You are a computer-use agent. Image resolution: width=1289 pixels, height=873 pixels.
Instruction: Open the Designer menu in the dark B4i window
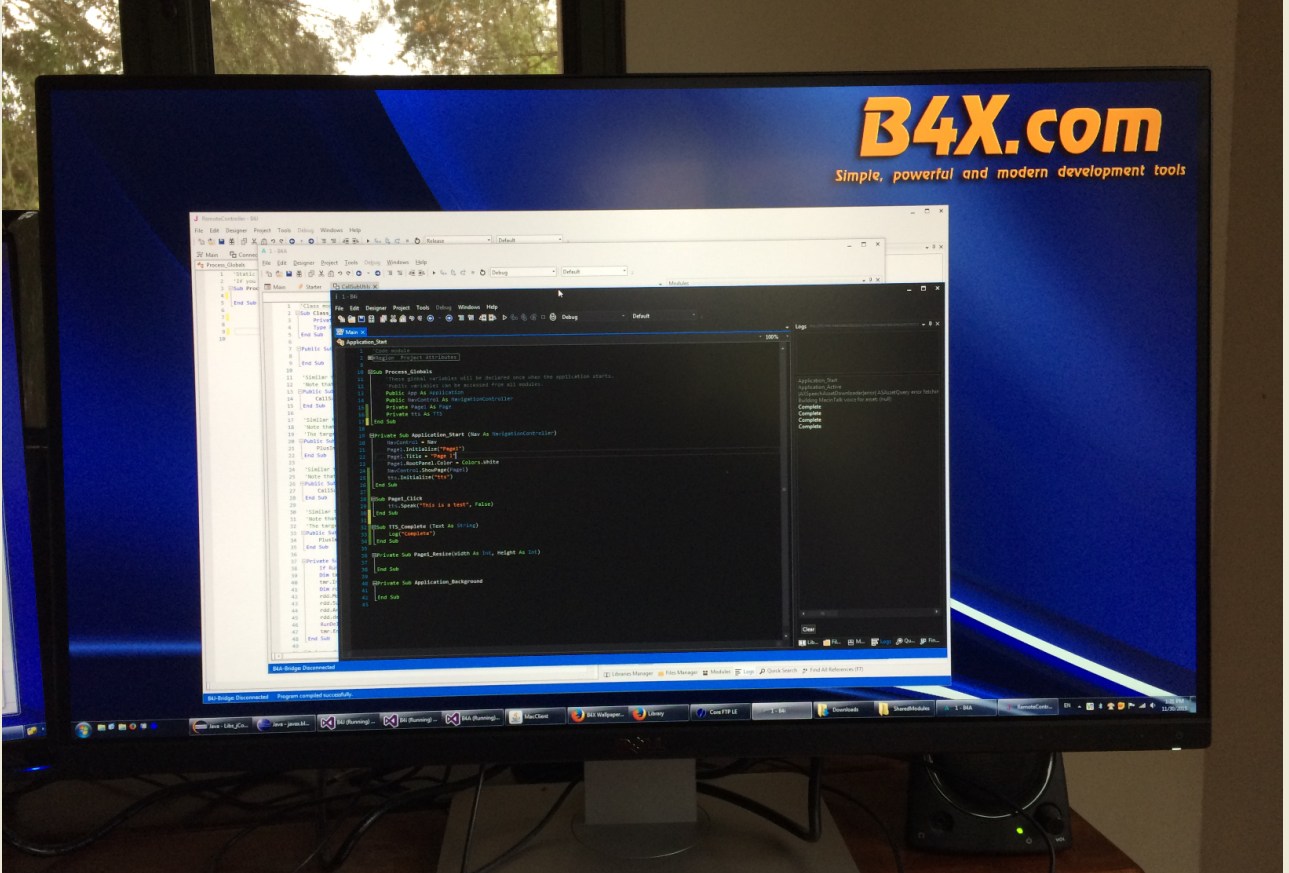pos(375,307)
